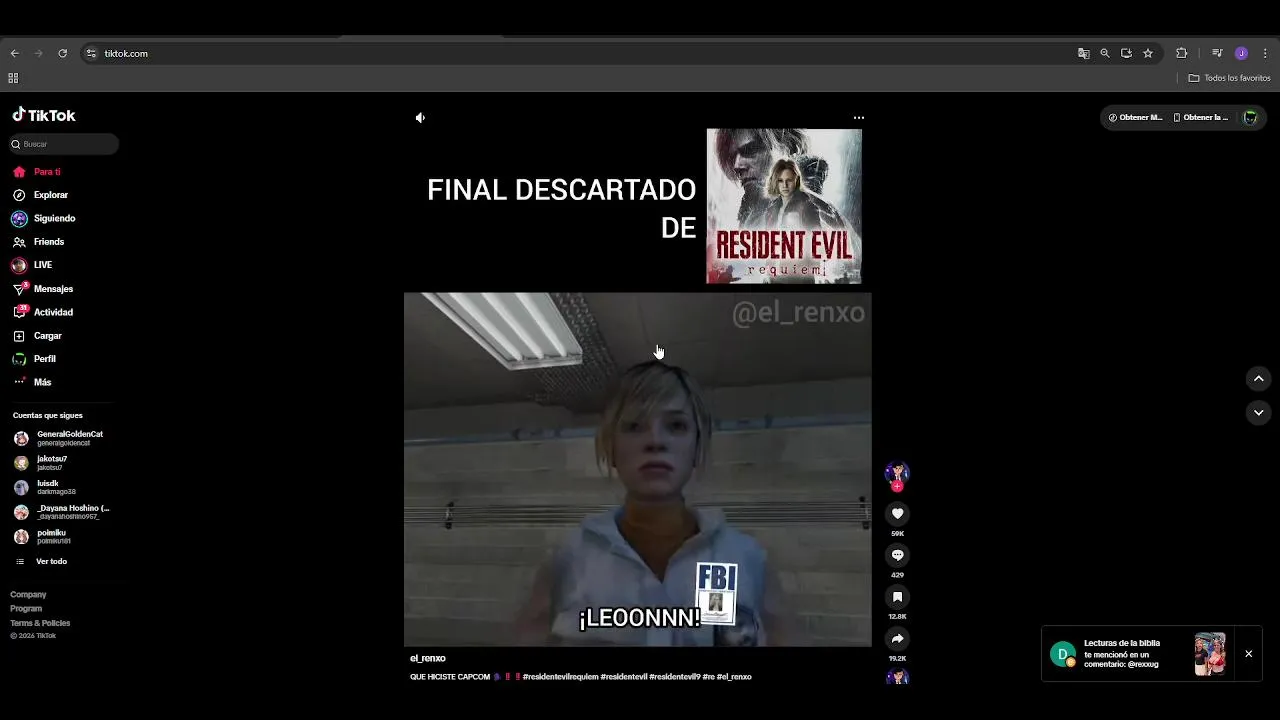Click the Friends people icon
The image size is (1280, 720).
(x=19, y=242)
